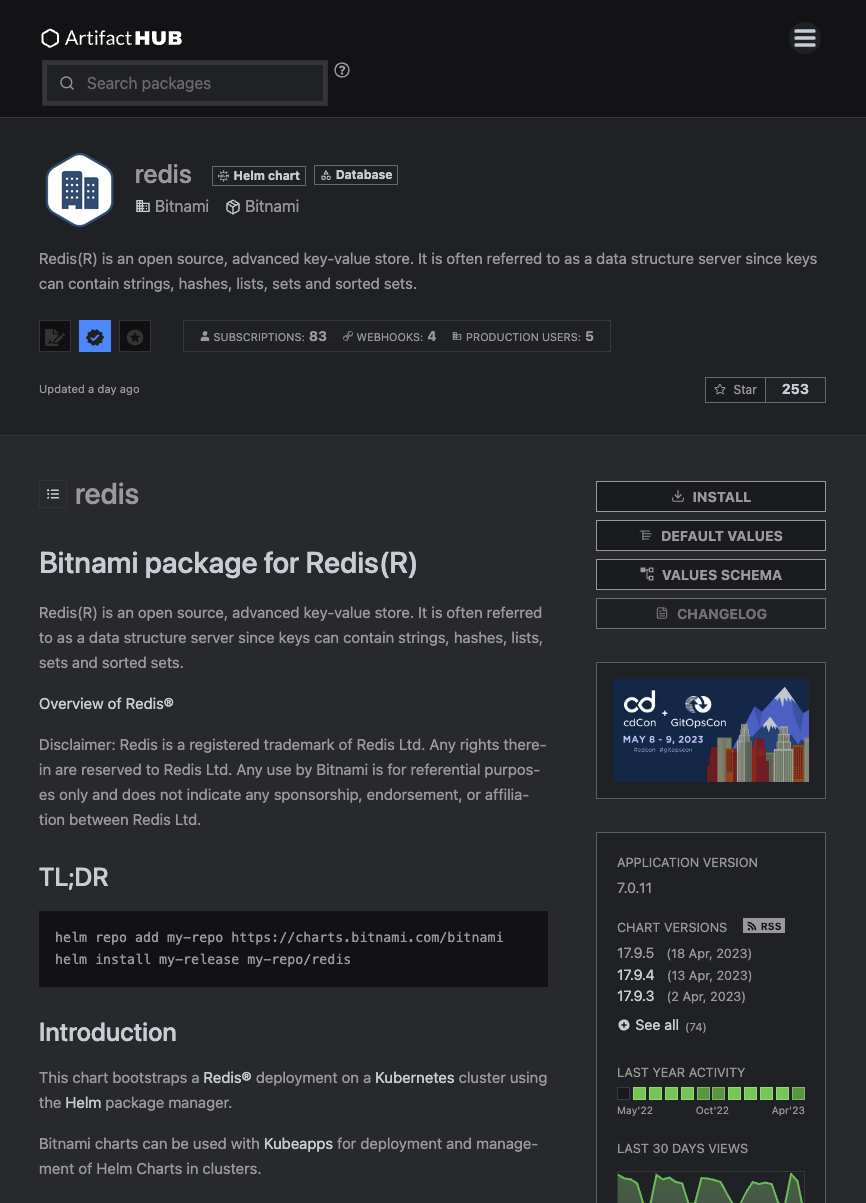The height and width of the screenshot is (1203, 866).
Task: Click the redis package logo image
Action: click(79, 190)
